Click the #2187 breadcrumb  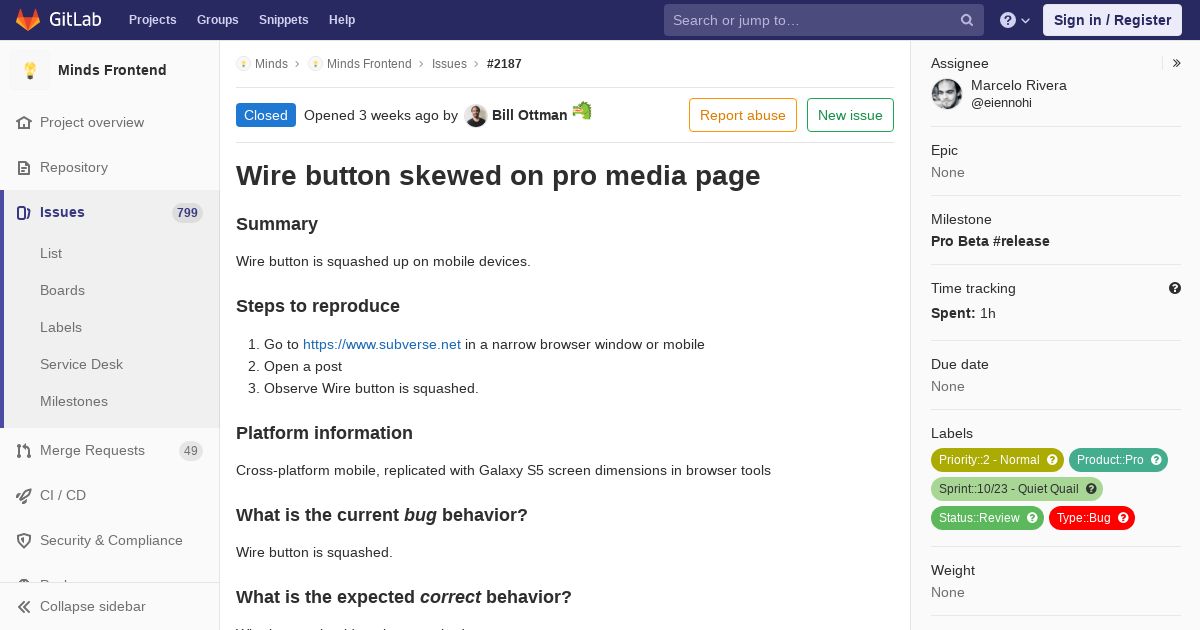(504, 63)
